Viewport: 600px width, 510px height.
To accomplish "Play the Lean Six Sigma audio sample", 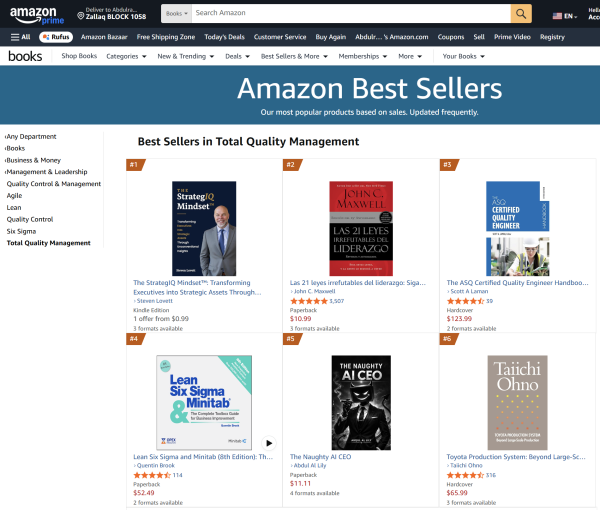I will pyautogui.click(x=268, y=442).
